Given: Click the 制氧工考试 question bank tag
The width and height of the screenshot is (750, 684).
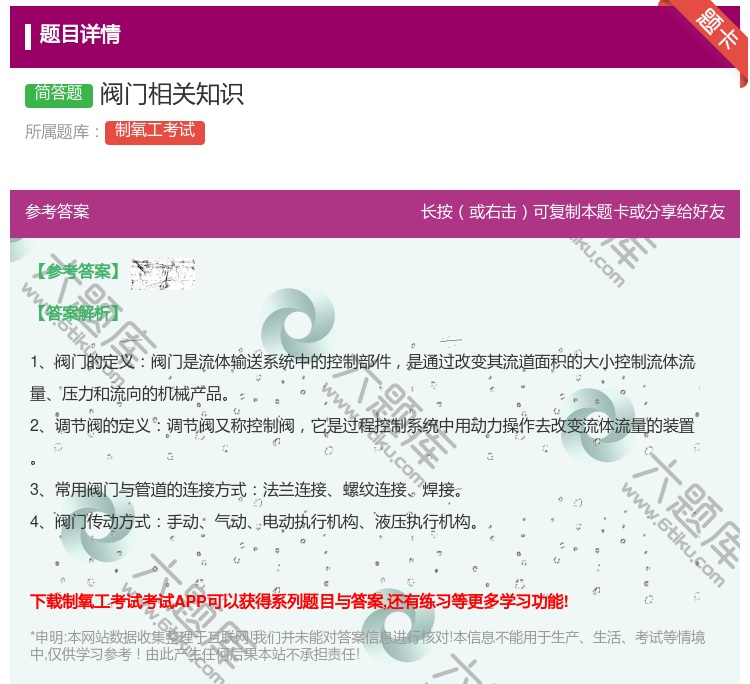Looking at the screenshot, I should (155, 132).
